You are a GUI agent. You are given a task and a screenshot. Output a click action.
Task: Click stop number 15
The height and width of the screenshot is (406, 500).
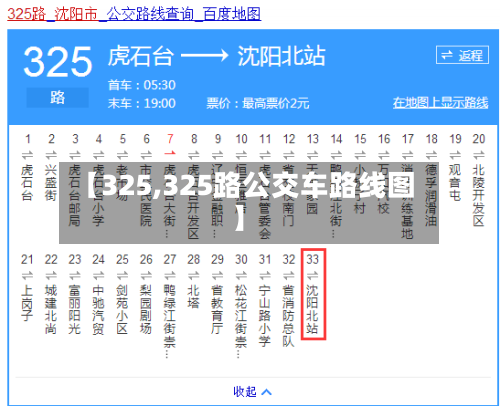click(360, 139)
